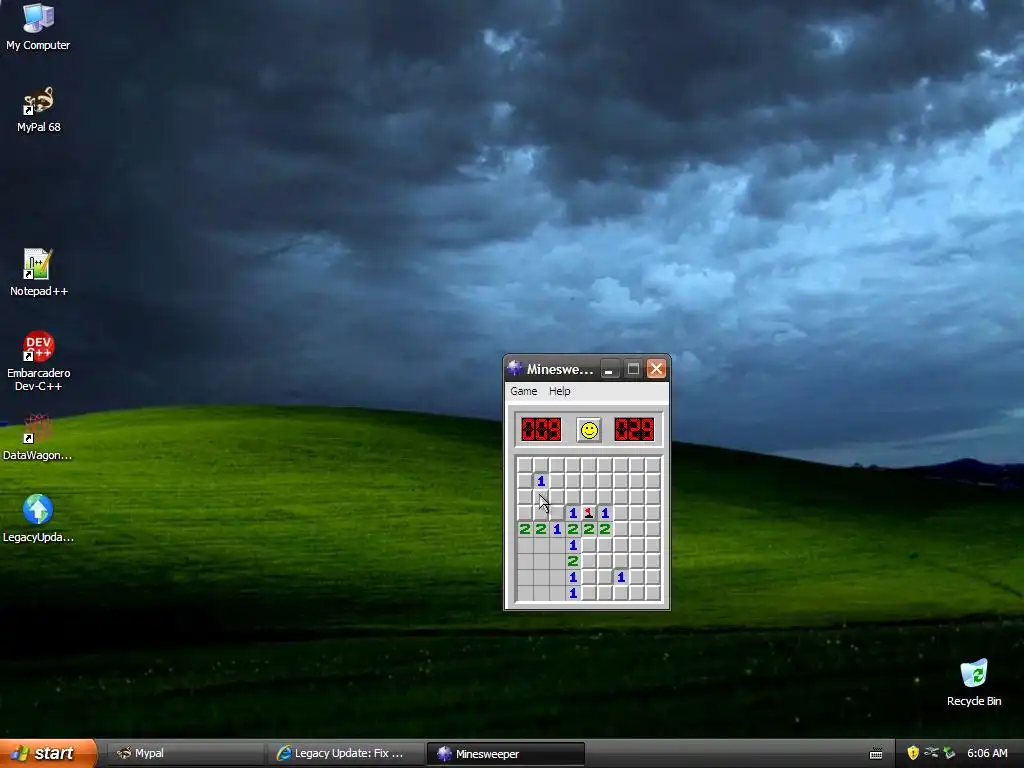Viewport: 1024px width, 768px height.
Task: Uncover the top-right corner cell of the minefield
Action: point(653,465)
